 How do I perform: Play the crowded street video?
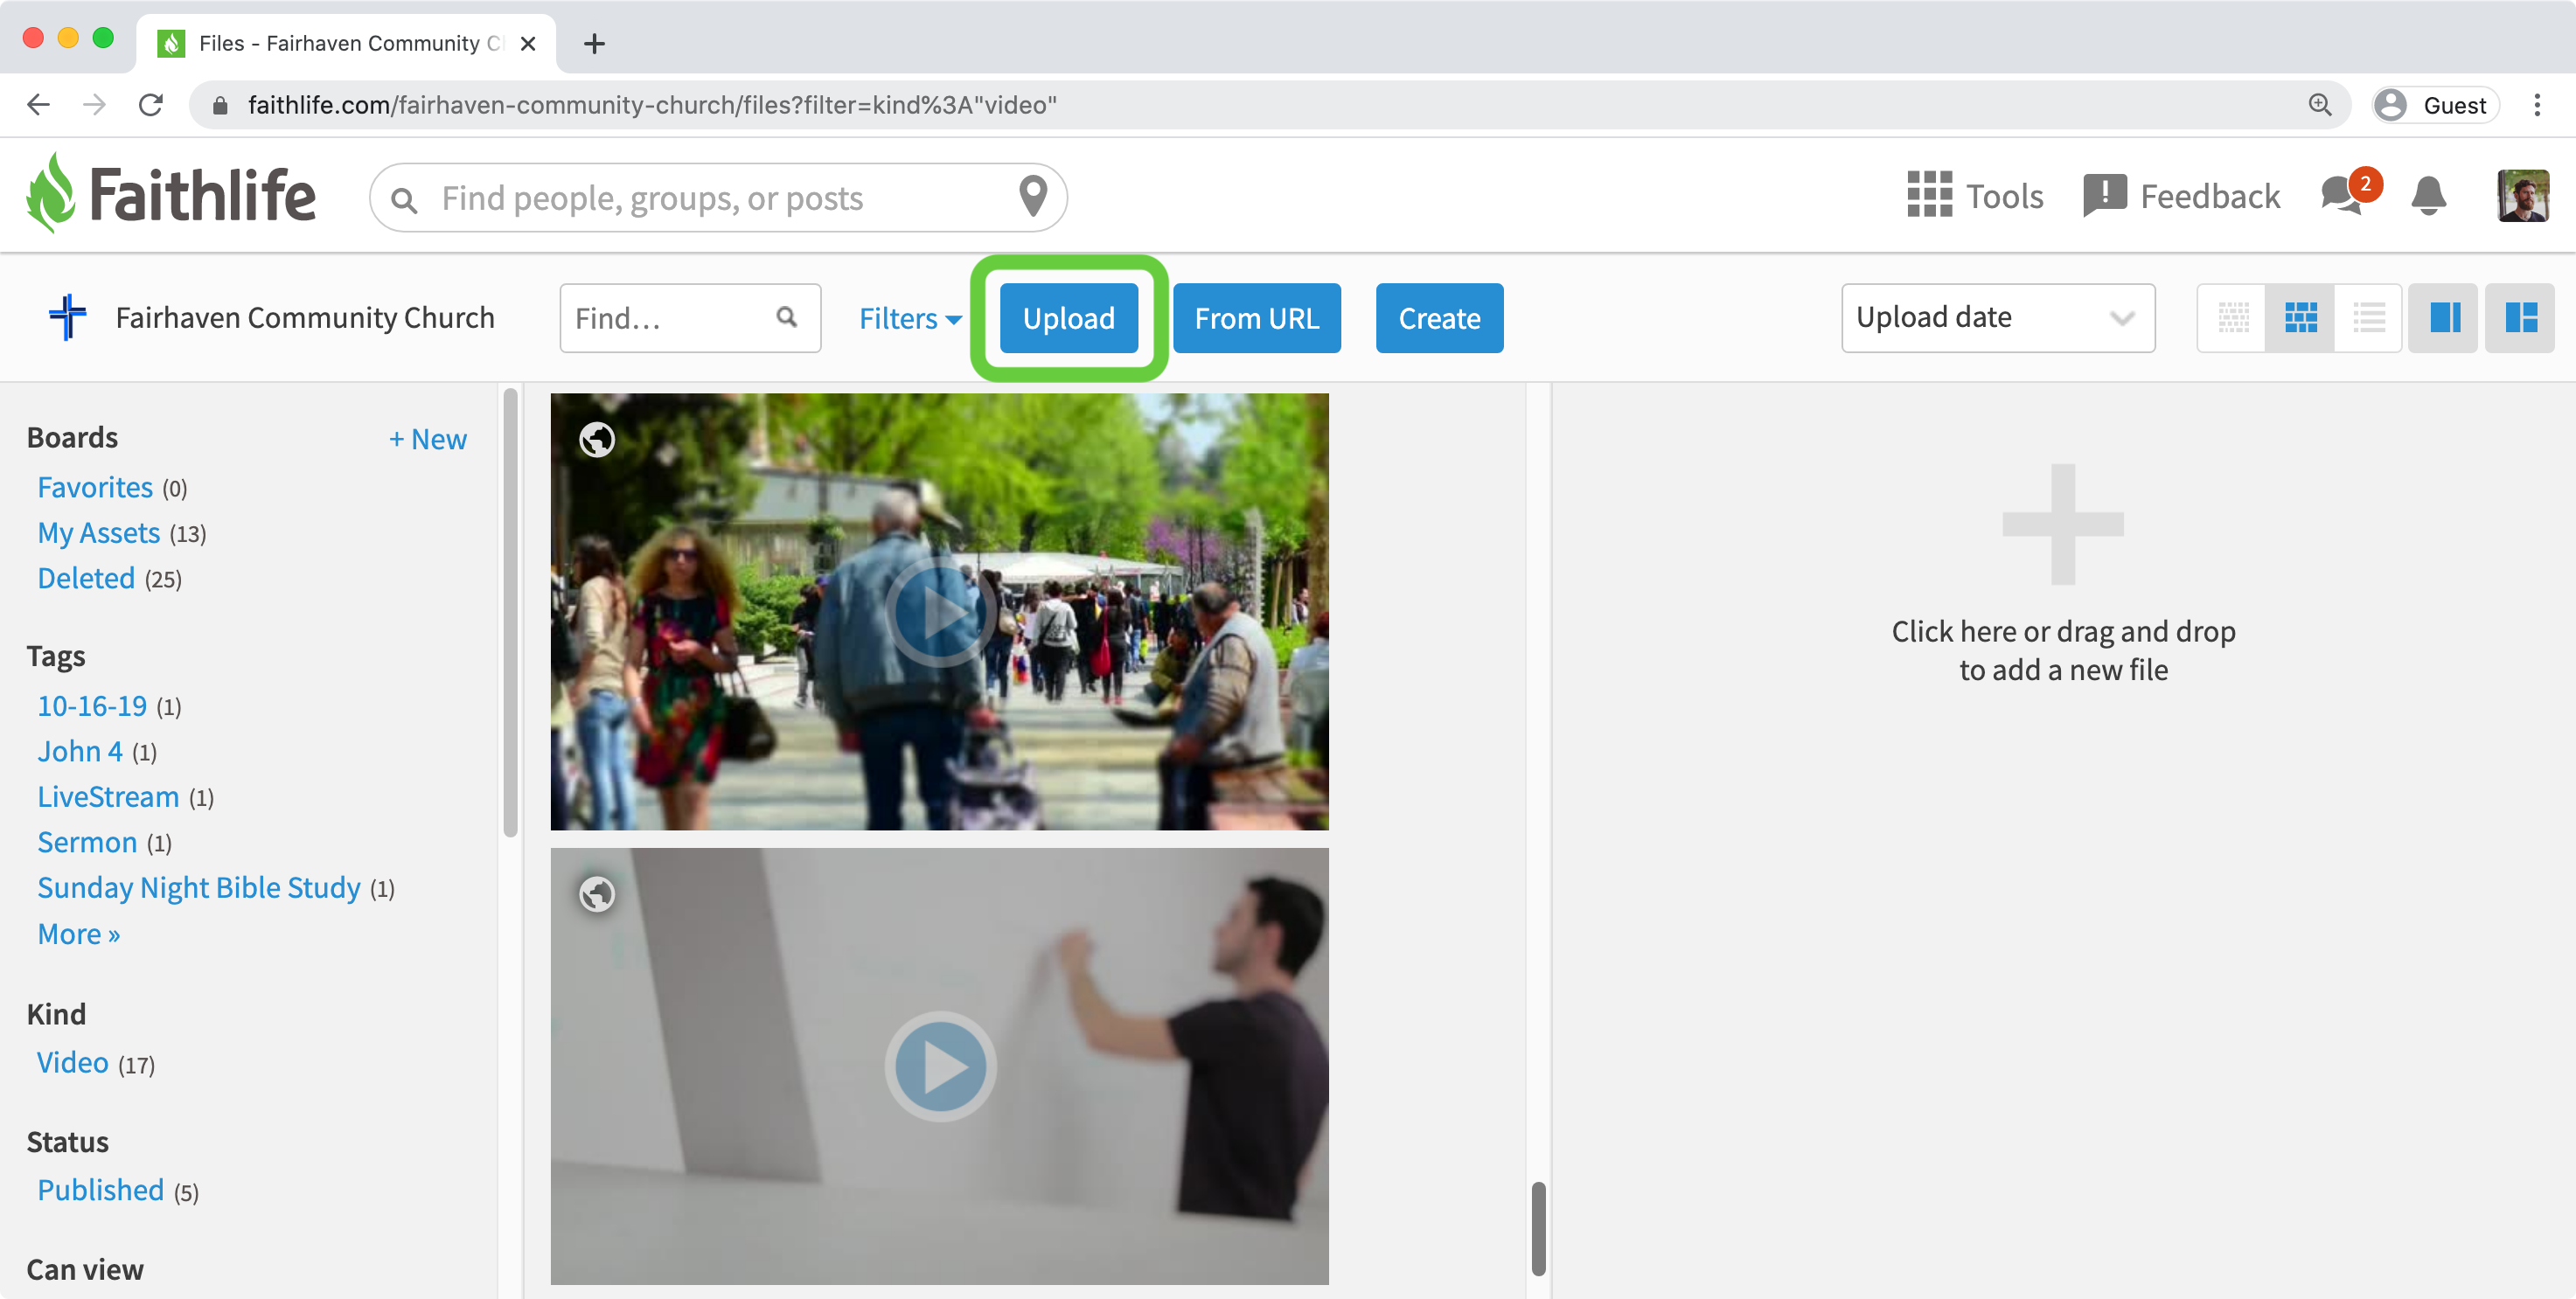tap(940, 611)
